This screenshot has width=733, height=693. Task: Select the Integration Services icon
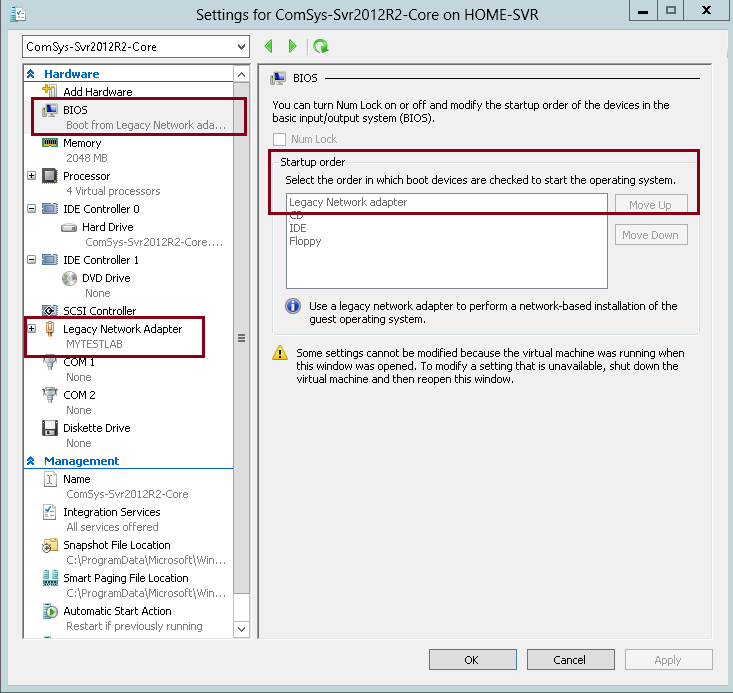point(50,512)
